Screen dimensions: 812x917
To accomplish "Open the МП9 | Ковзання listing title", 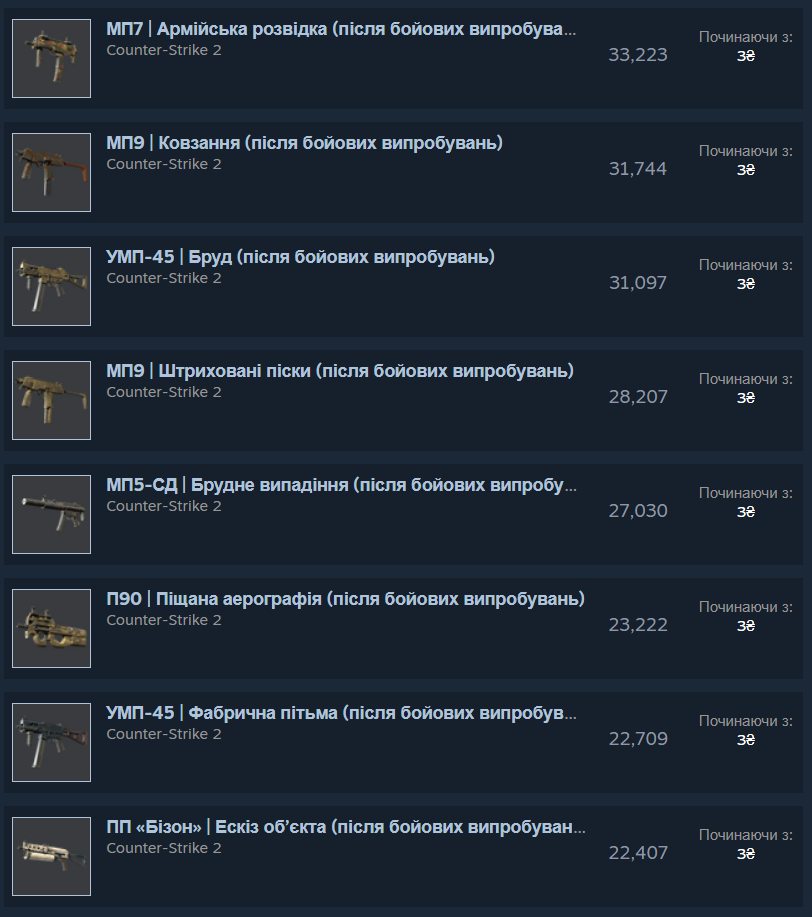I will pos(304,143).
